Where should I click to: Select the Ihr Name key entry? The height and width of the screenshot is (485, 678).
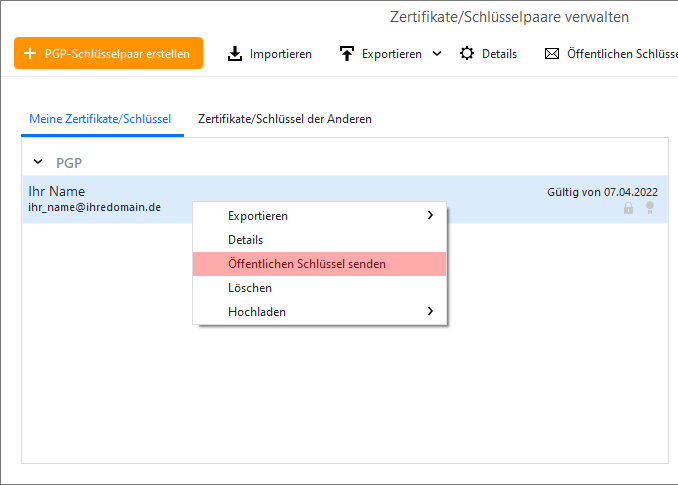pyautogui.click(x=345, y=199)
